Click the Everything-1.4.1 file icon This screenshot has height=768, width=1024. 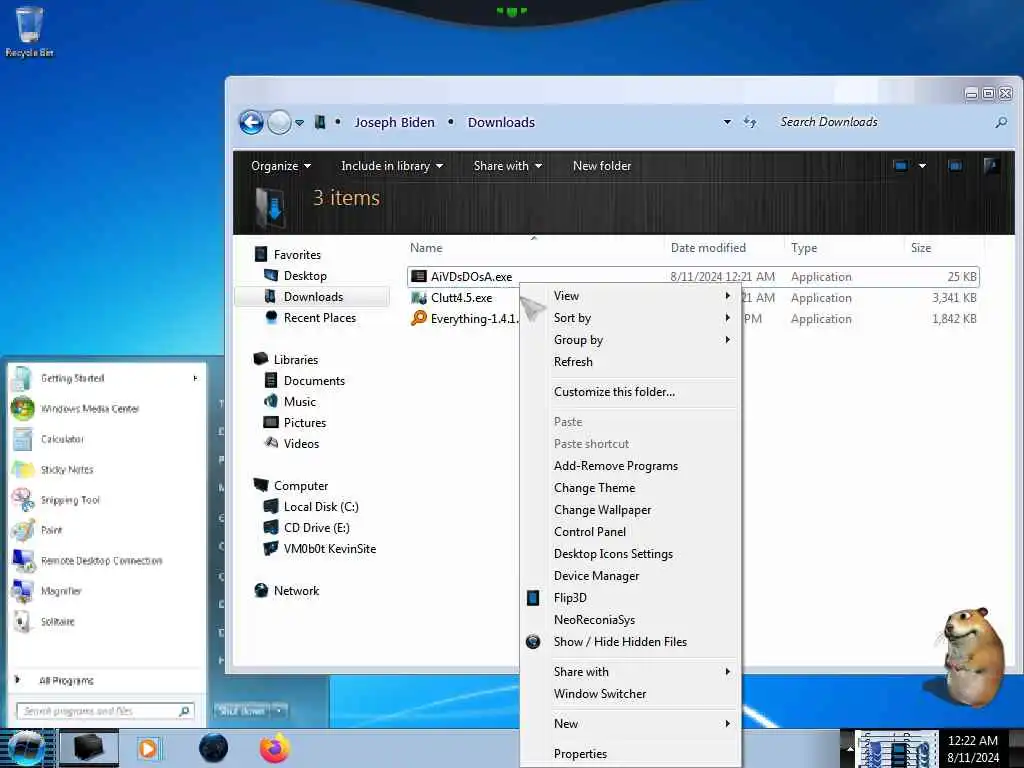tap(419, 318)
